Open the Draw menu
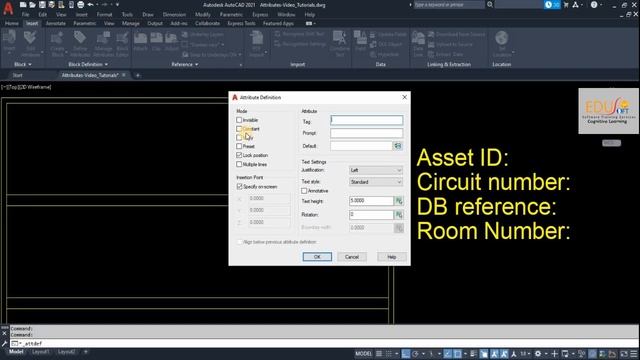 tap(148, 14)
